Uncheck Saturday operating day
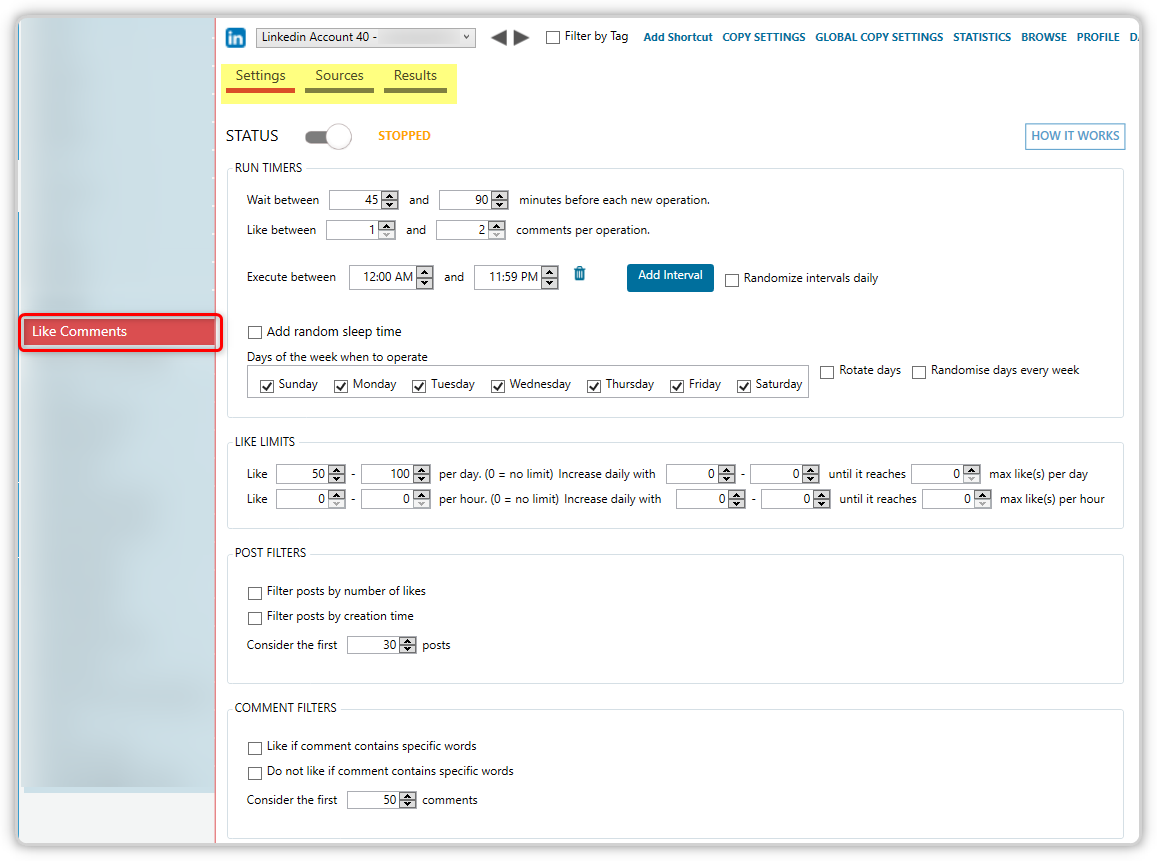1157x861 pixels. pyautogui.click(x=744, y=386)
